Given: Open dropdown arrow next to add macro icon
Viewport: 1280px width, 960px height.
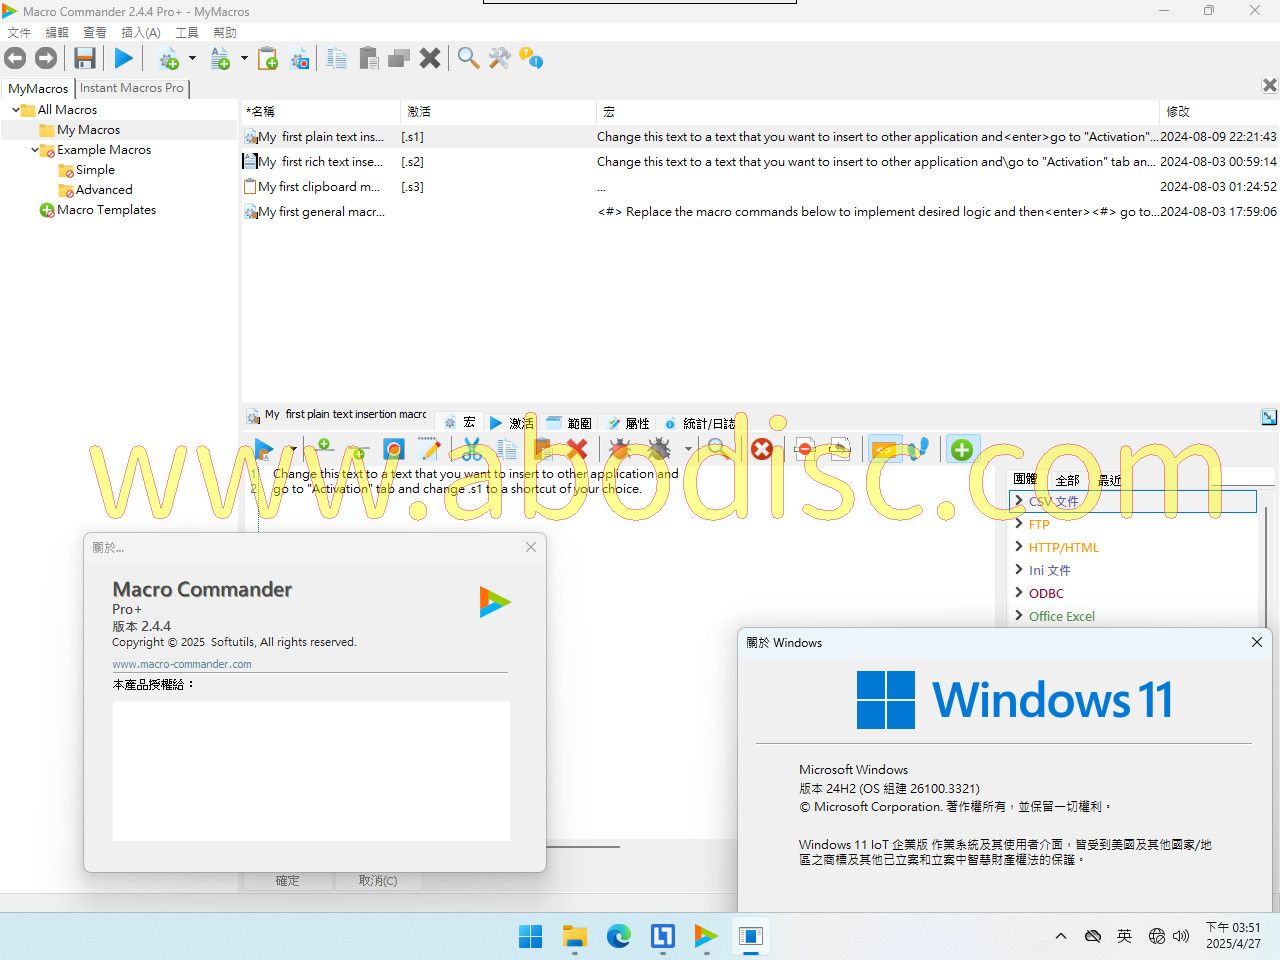Looking at the screenshot, I should [192, 59].
